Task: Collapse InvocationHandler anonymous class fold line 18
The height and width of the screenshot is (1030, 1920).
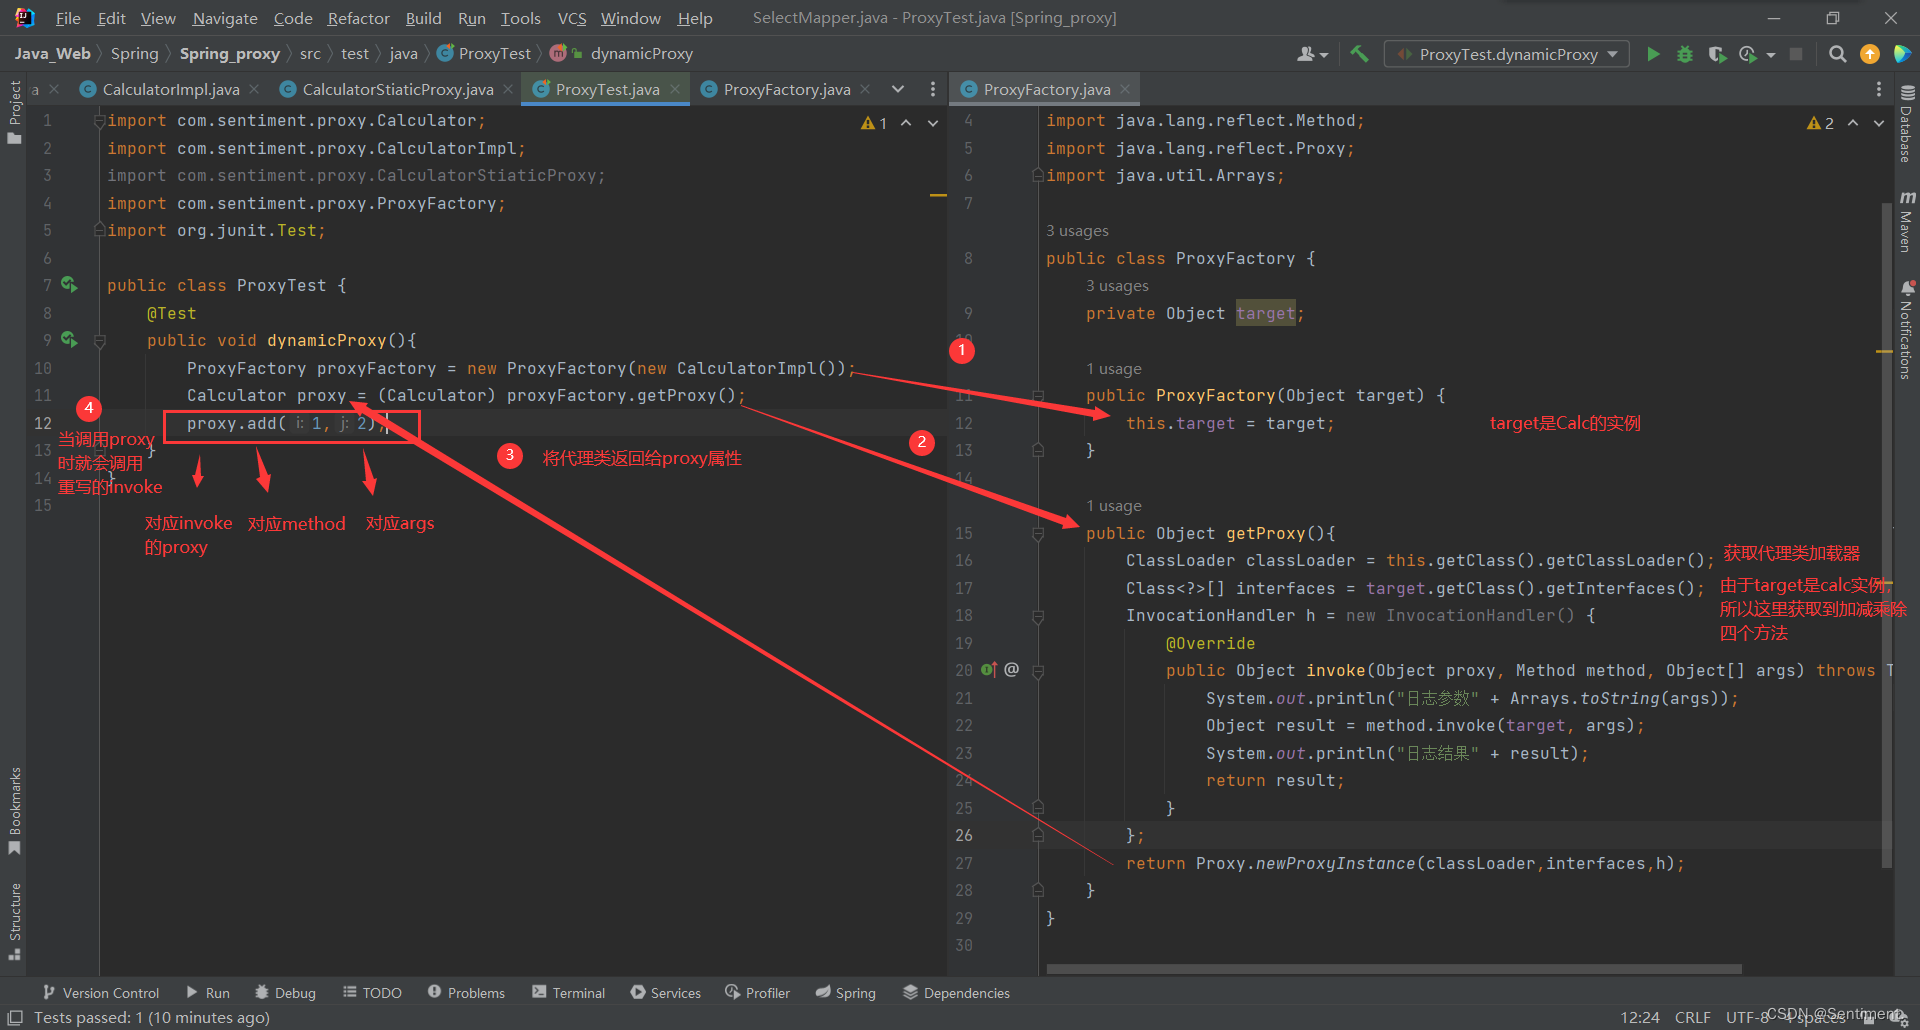Action: point(1038,616)
